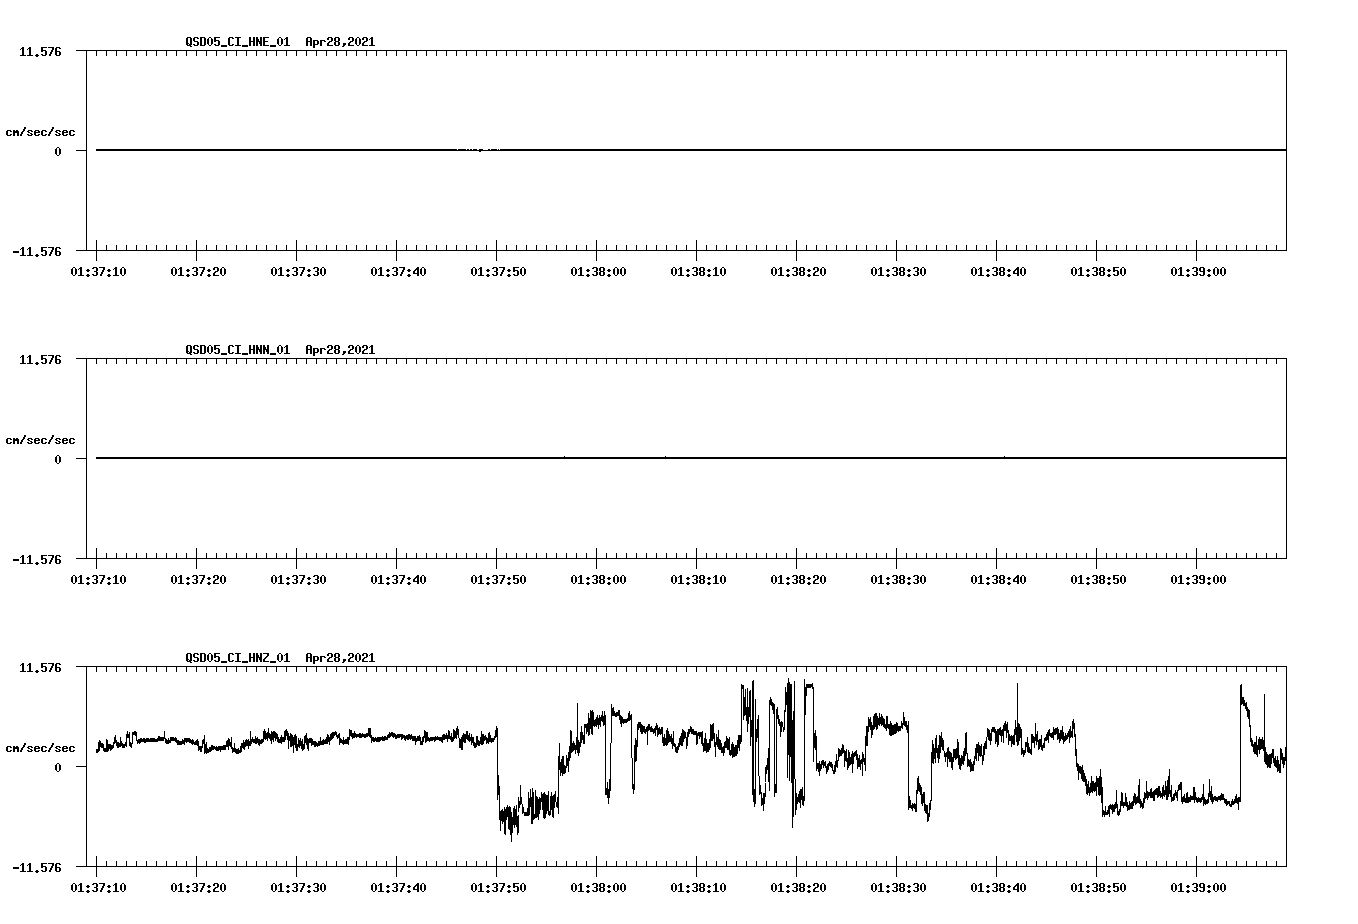Click the Apr28,2021 date label on top plot
Viewport: 1358px width, 924px height.
tap(340, 42)
